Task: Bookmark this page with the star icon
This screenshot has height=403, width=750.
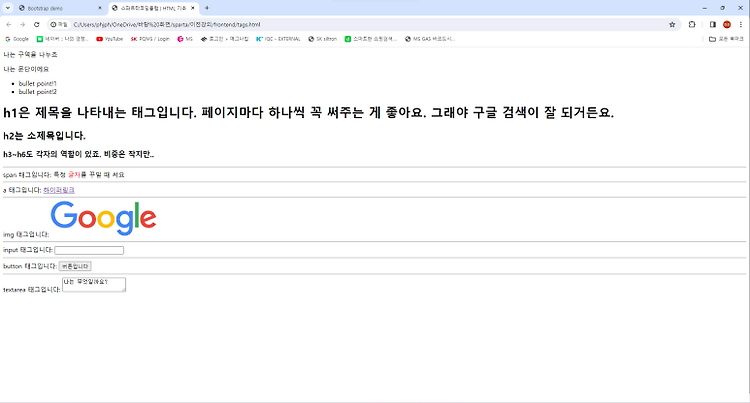Action: [x=672, y=24]
